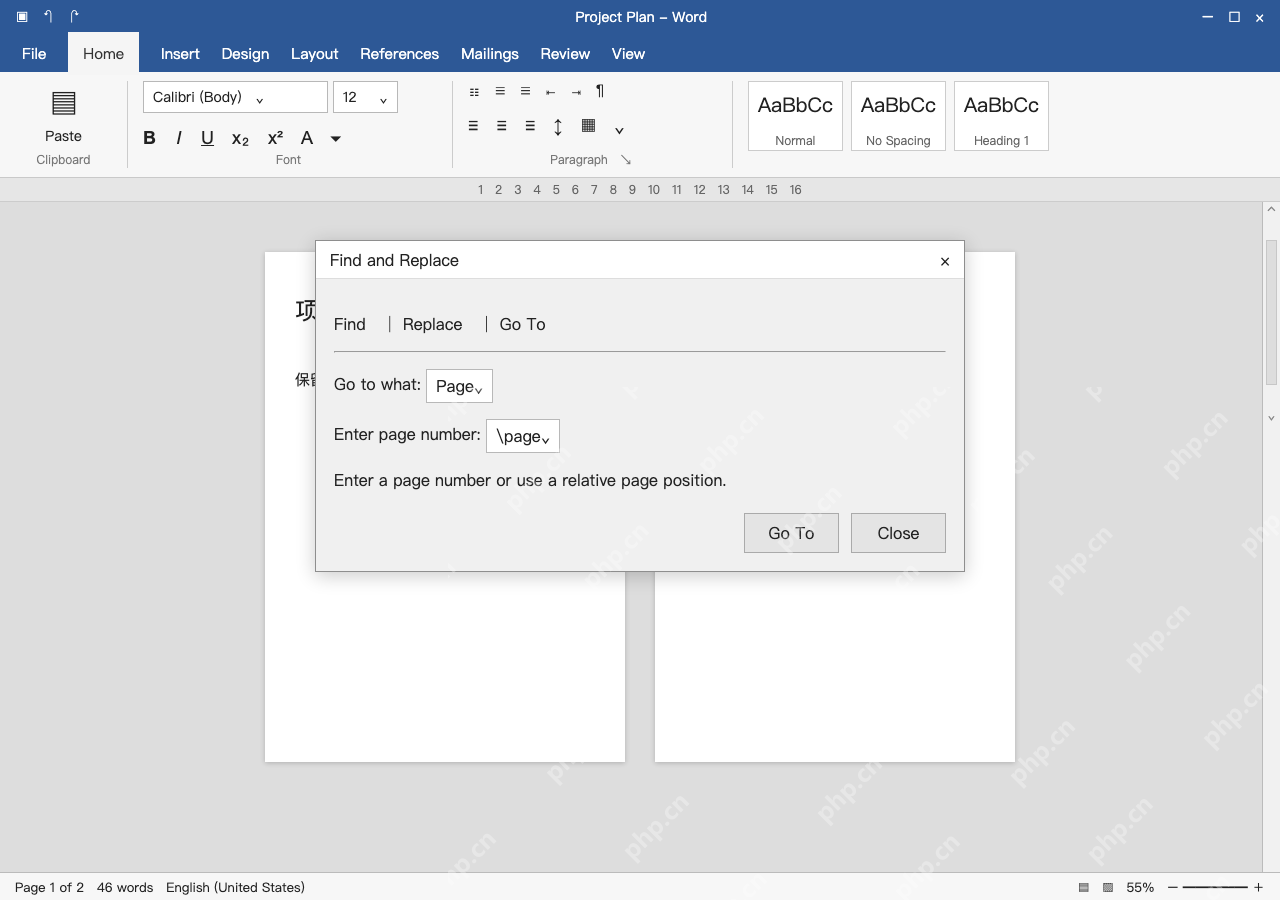Open the Insert ribbon tab
The width and height of the screenshot is (1280, 900).
[x=180, y=54]
